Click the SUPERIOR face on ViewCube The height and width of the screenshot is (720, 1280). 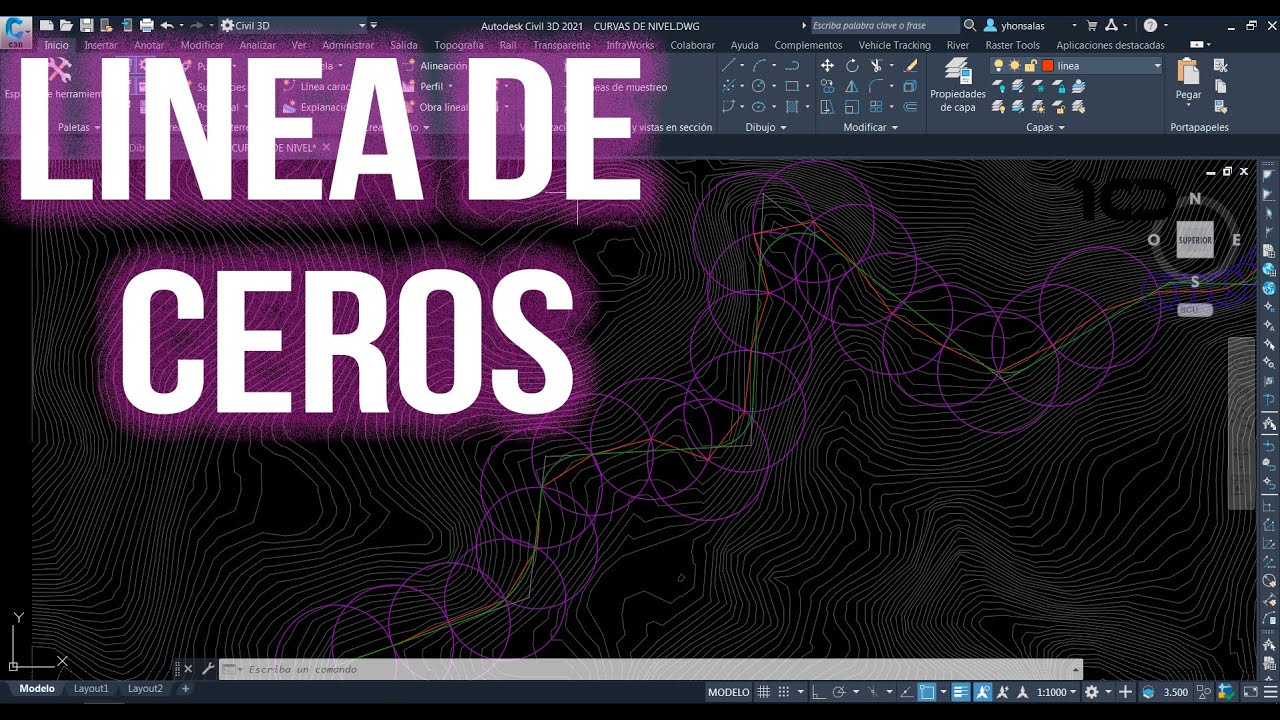tap(1194, 240)
